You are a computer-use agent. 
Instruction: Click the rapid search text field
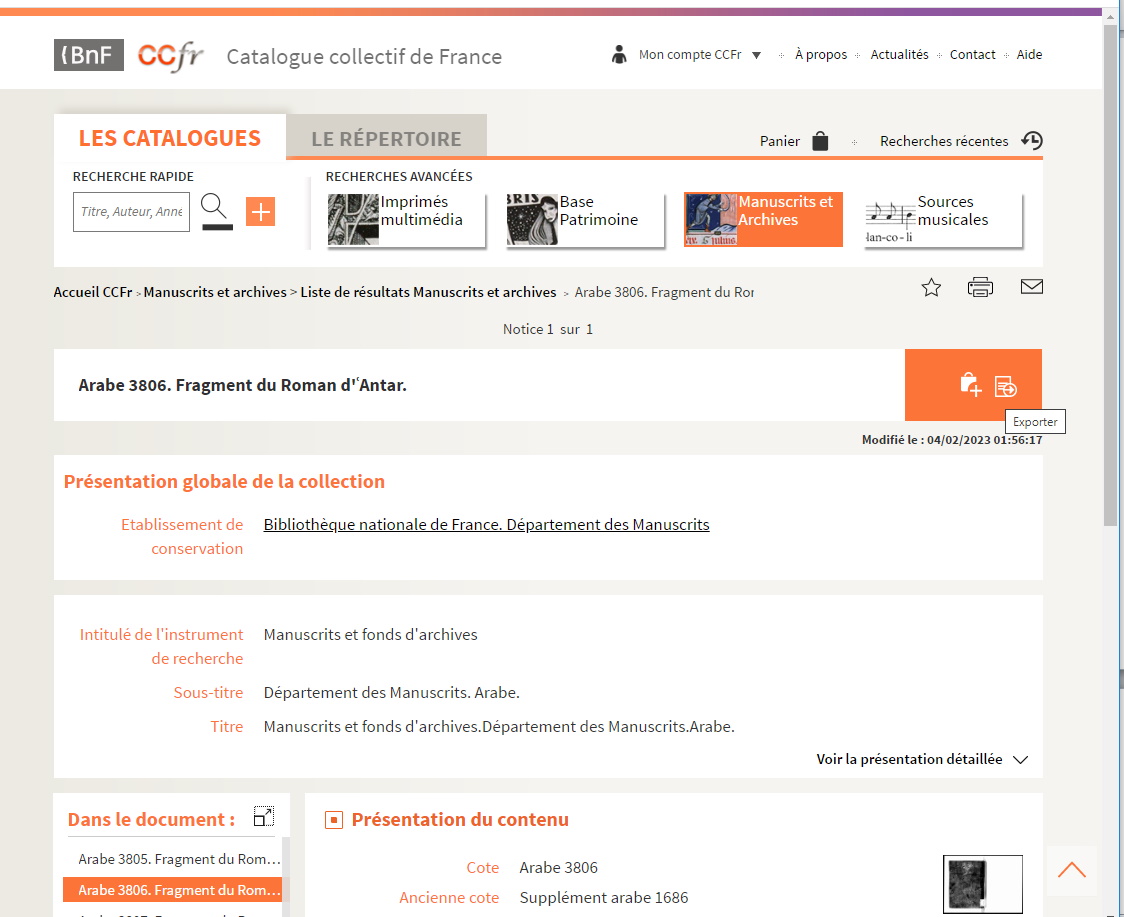point(131,212)
